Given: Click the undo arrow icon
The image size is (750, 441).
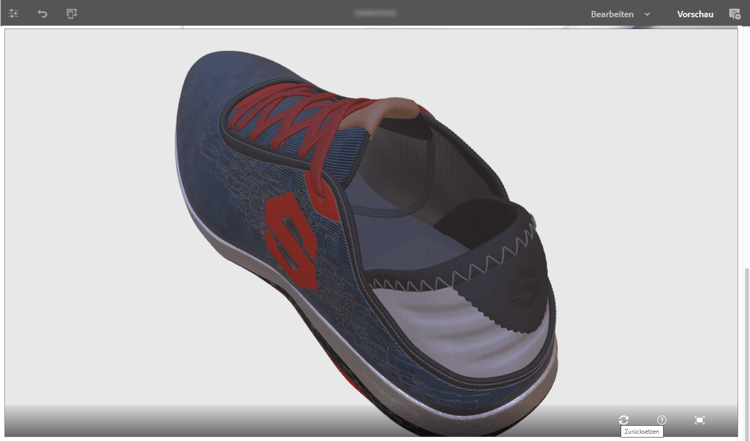Looking at the screenshot, I should [x=42, y=13].
